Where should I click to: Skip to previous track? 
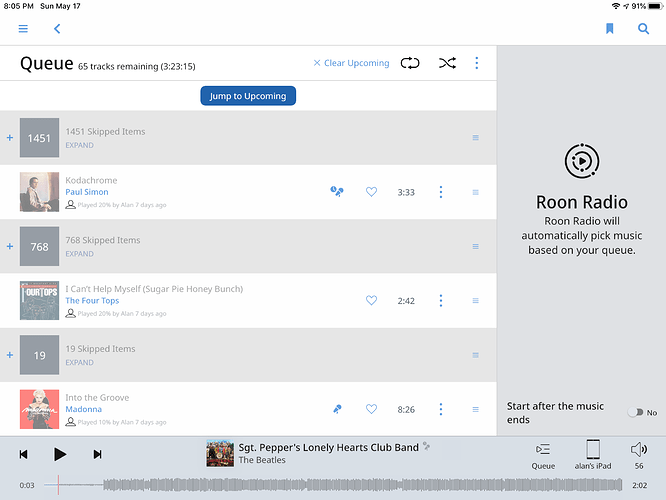pyautogui.click(x=23, y=455)
